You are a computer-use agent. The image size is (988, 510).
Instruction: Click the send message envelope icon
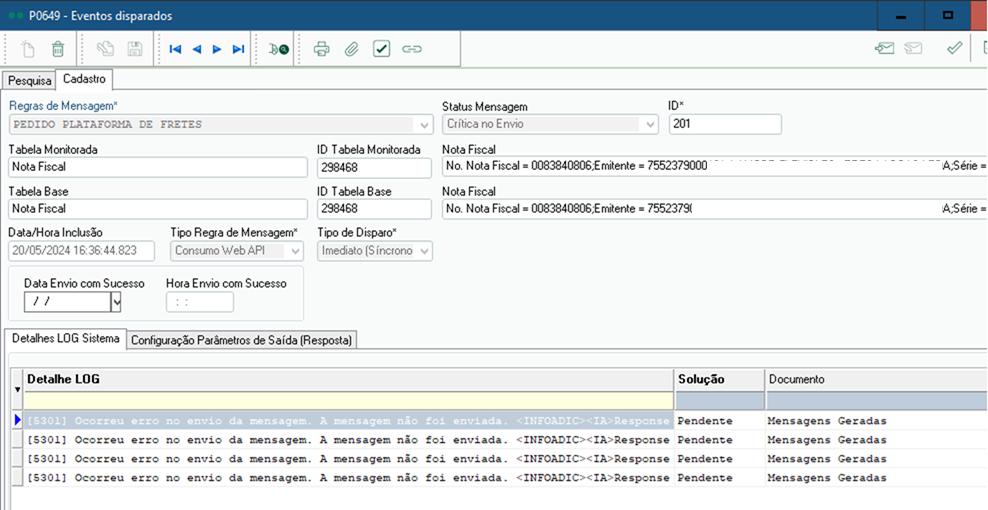pyautogui.click(x=884, y=48)
